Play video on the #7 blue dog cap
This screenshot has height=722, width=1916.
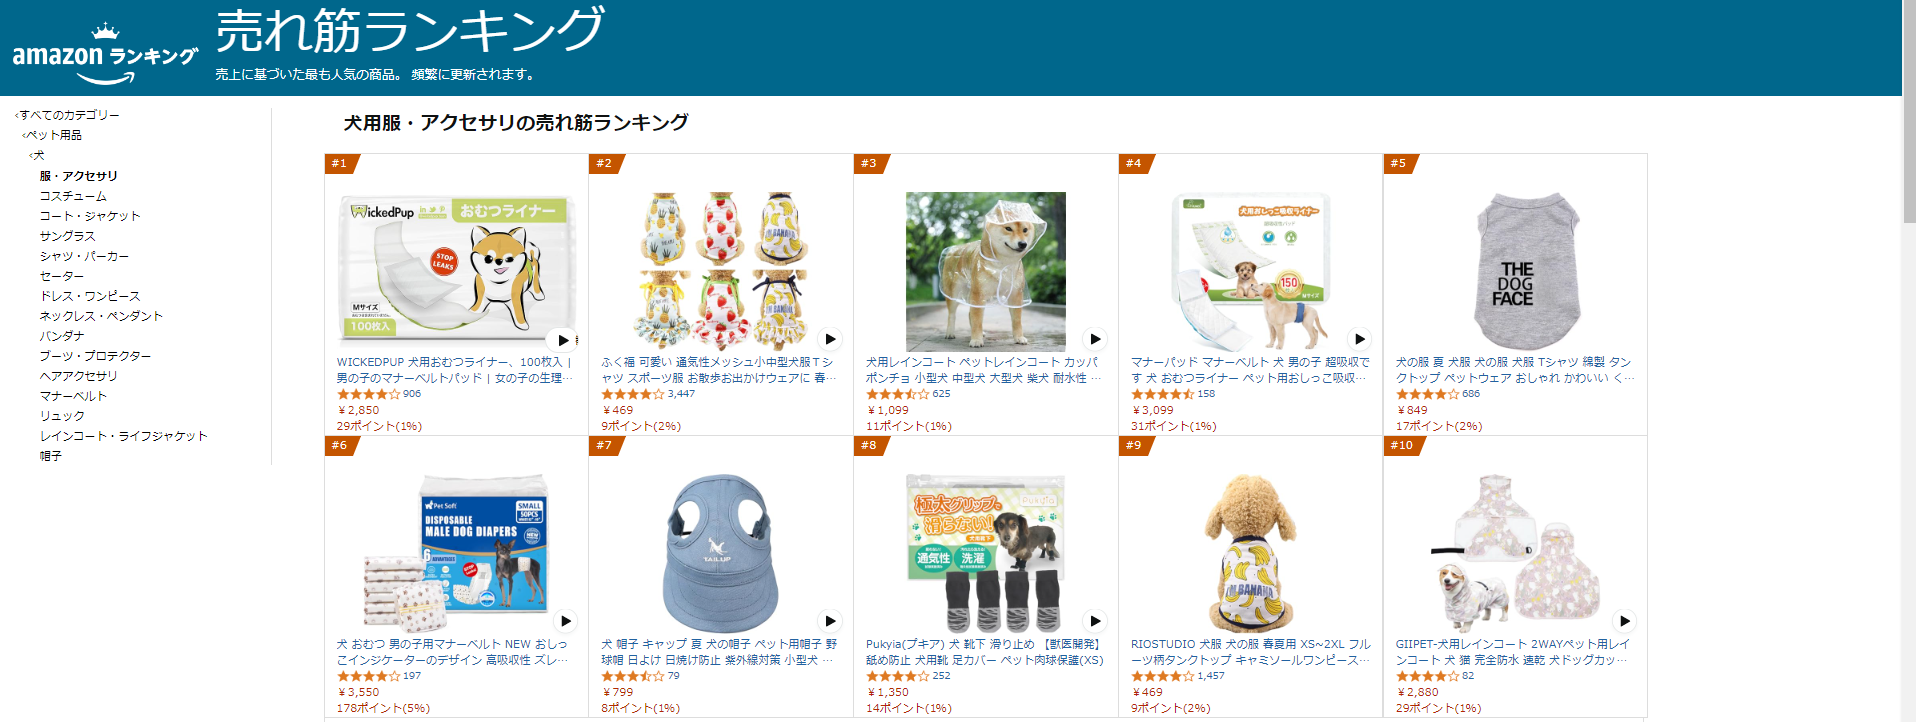[x=830, y=621]
